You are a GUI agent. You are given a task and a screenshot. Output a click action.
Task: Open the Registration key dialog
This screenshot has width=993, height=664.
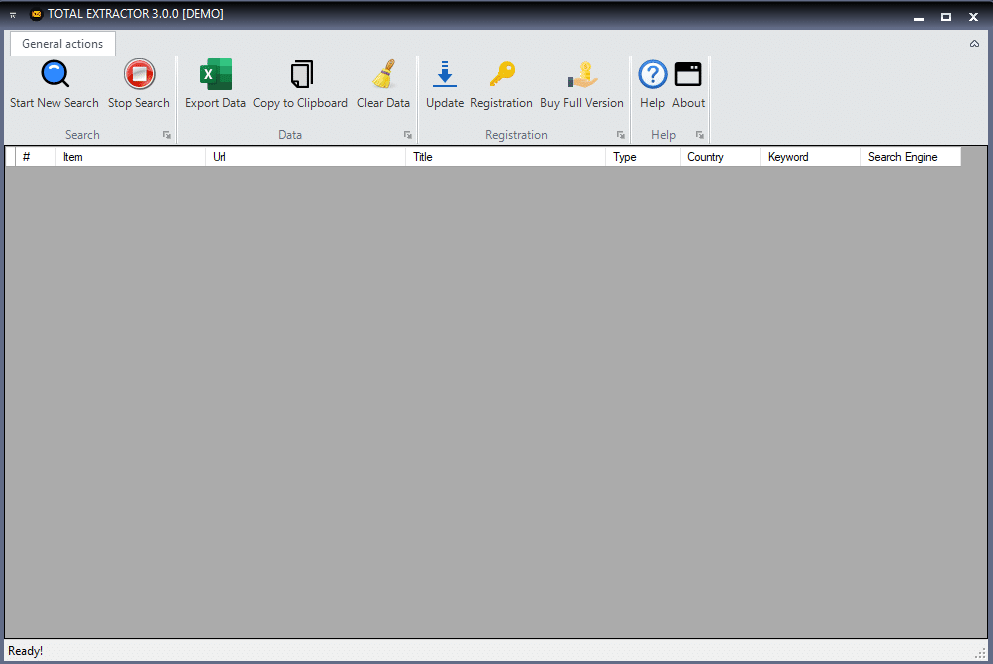pyautogui.click(x=501, y=84)
